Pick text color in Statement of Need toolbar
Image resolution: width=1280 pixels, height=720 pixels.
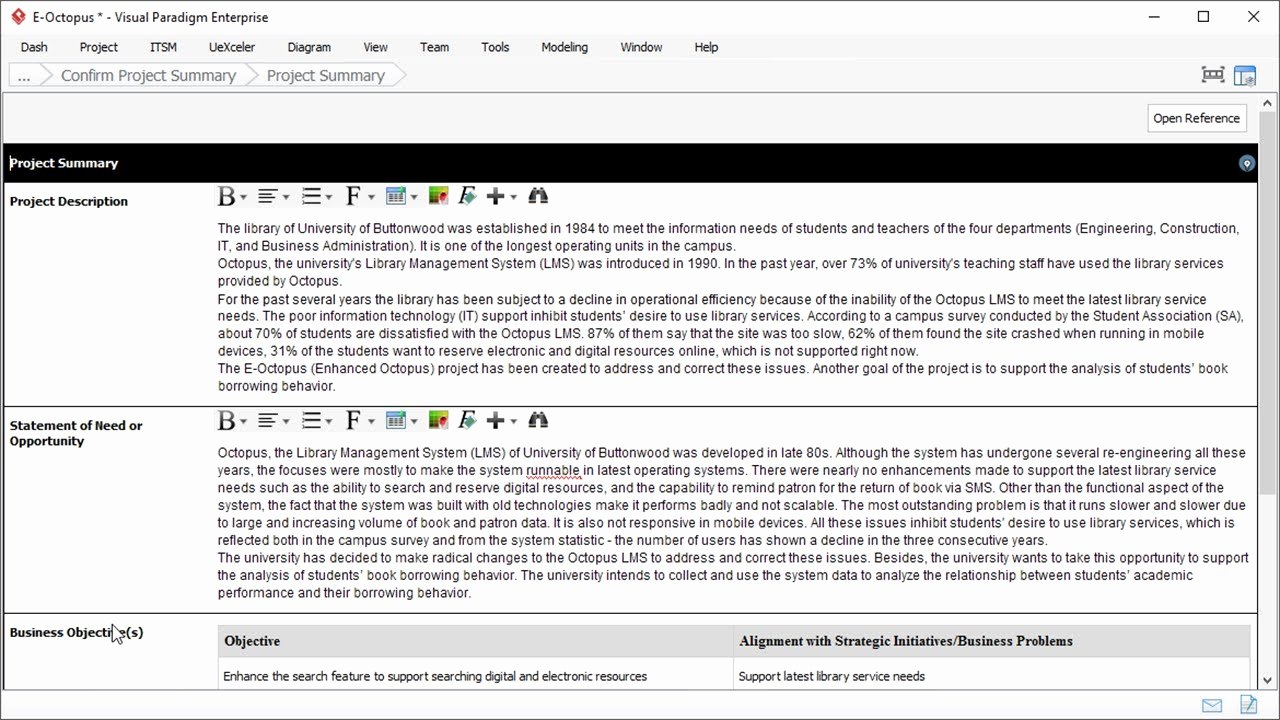[x=438, y=420]
